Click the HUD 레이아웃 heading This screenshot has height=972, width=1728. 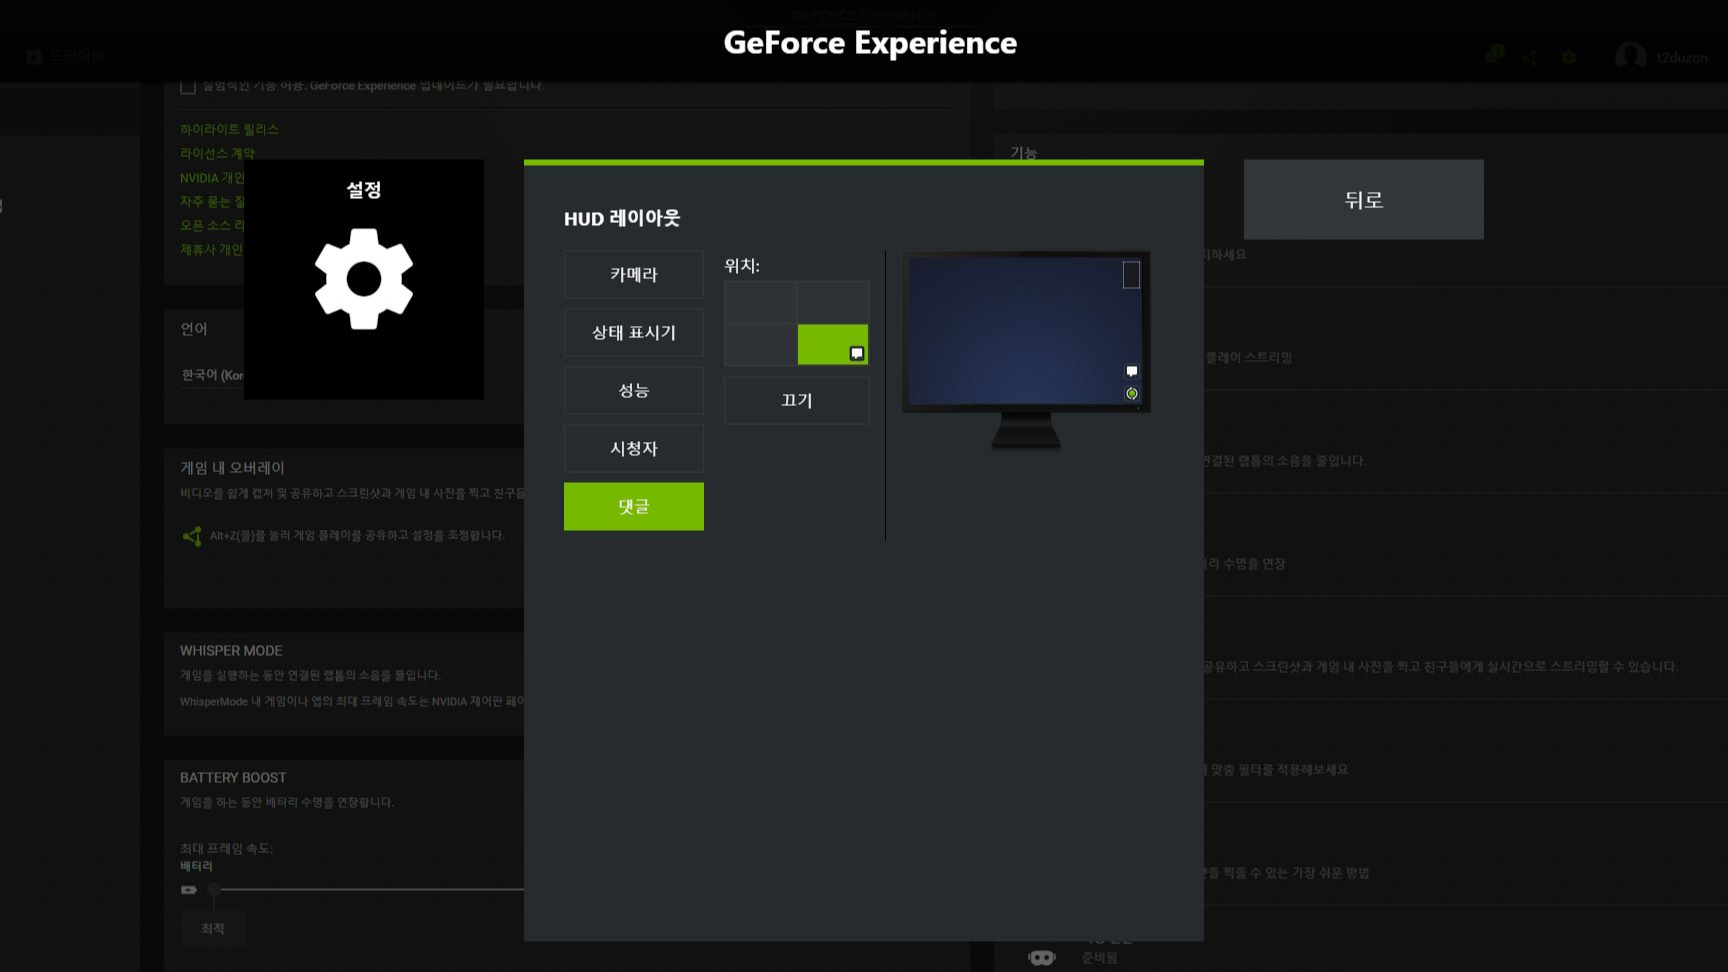click(622, 218)
